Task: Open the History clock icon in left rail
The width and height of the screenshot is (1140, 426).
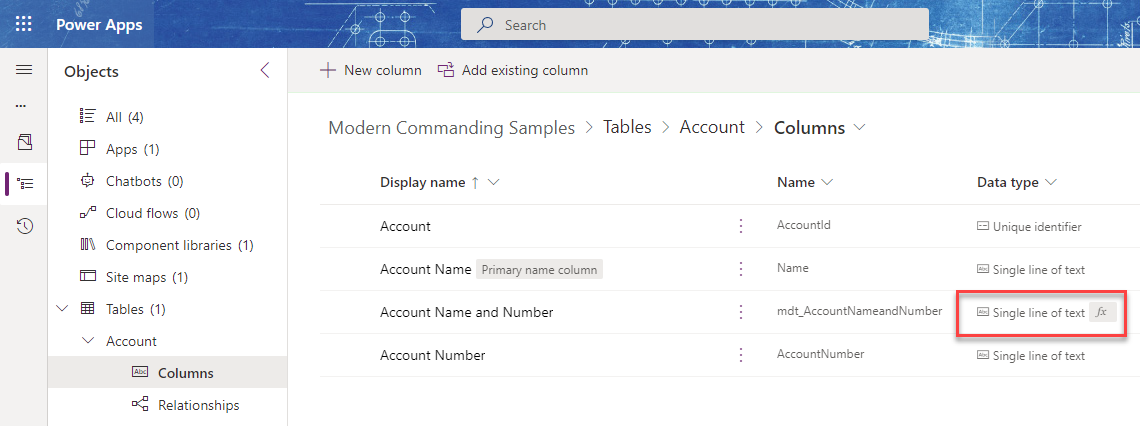Action: tap(24, 226)
